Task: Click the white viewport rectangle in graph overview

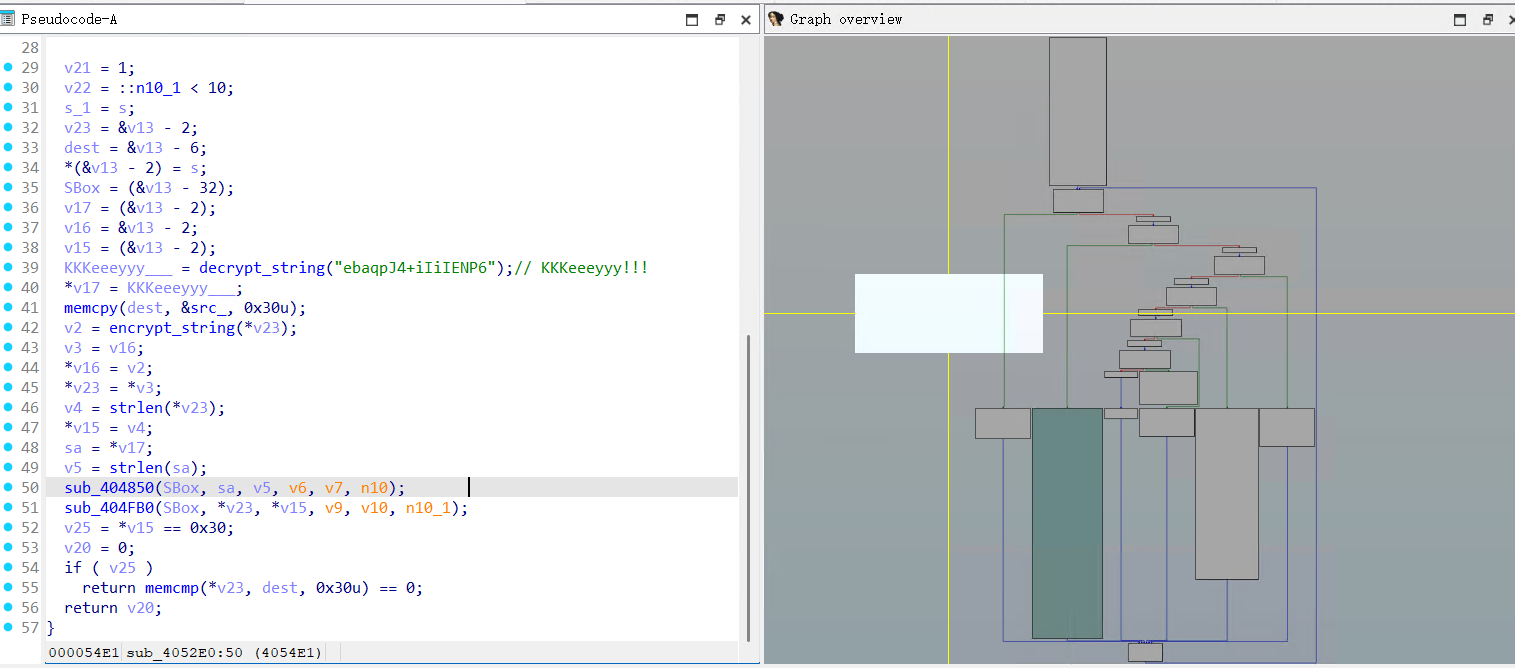Action: tap(948, 313)
